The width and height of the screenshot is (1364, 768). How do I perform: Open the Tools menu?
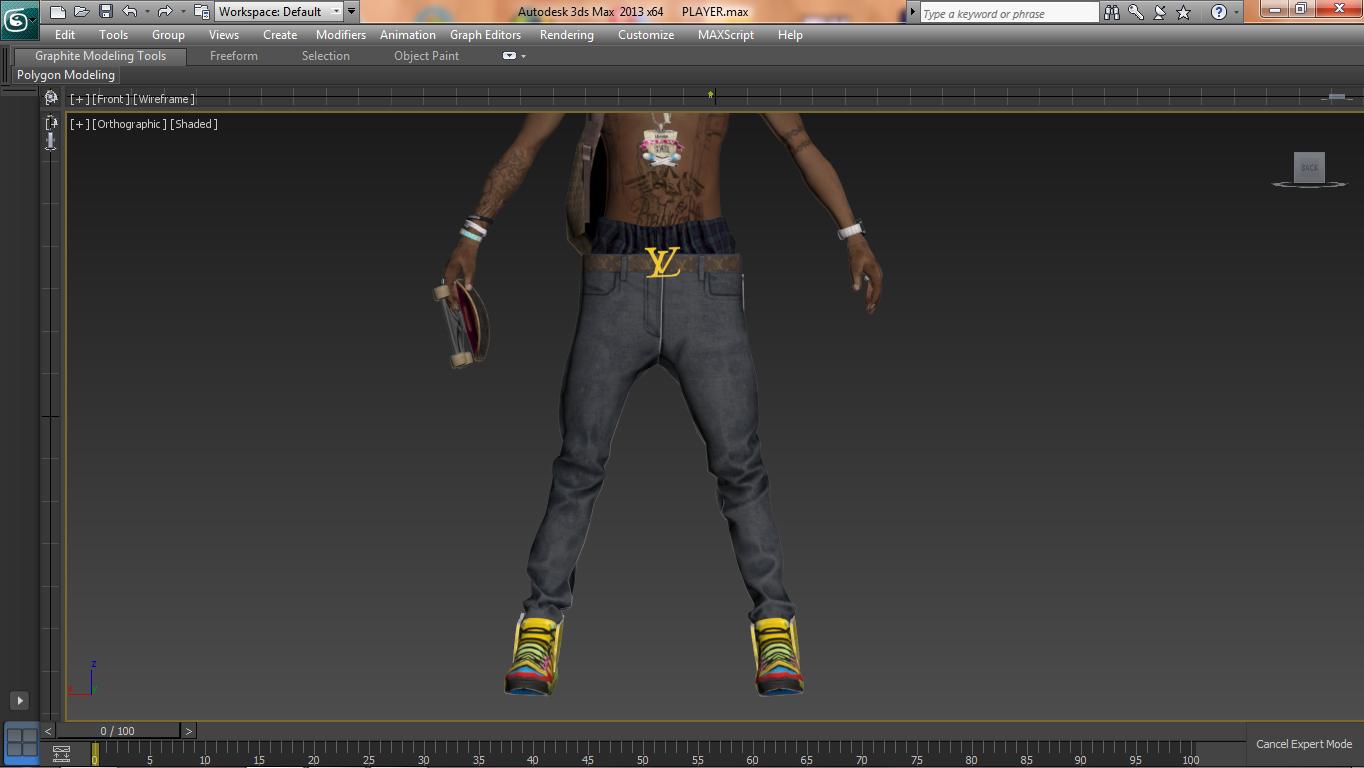click(113, 35)
